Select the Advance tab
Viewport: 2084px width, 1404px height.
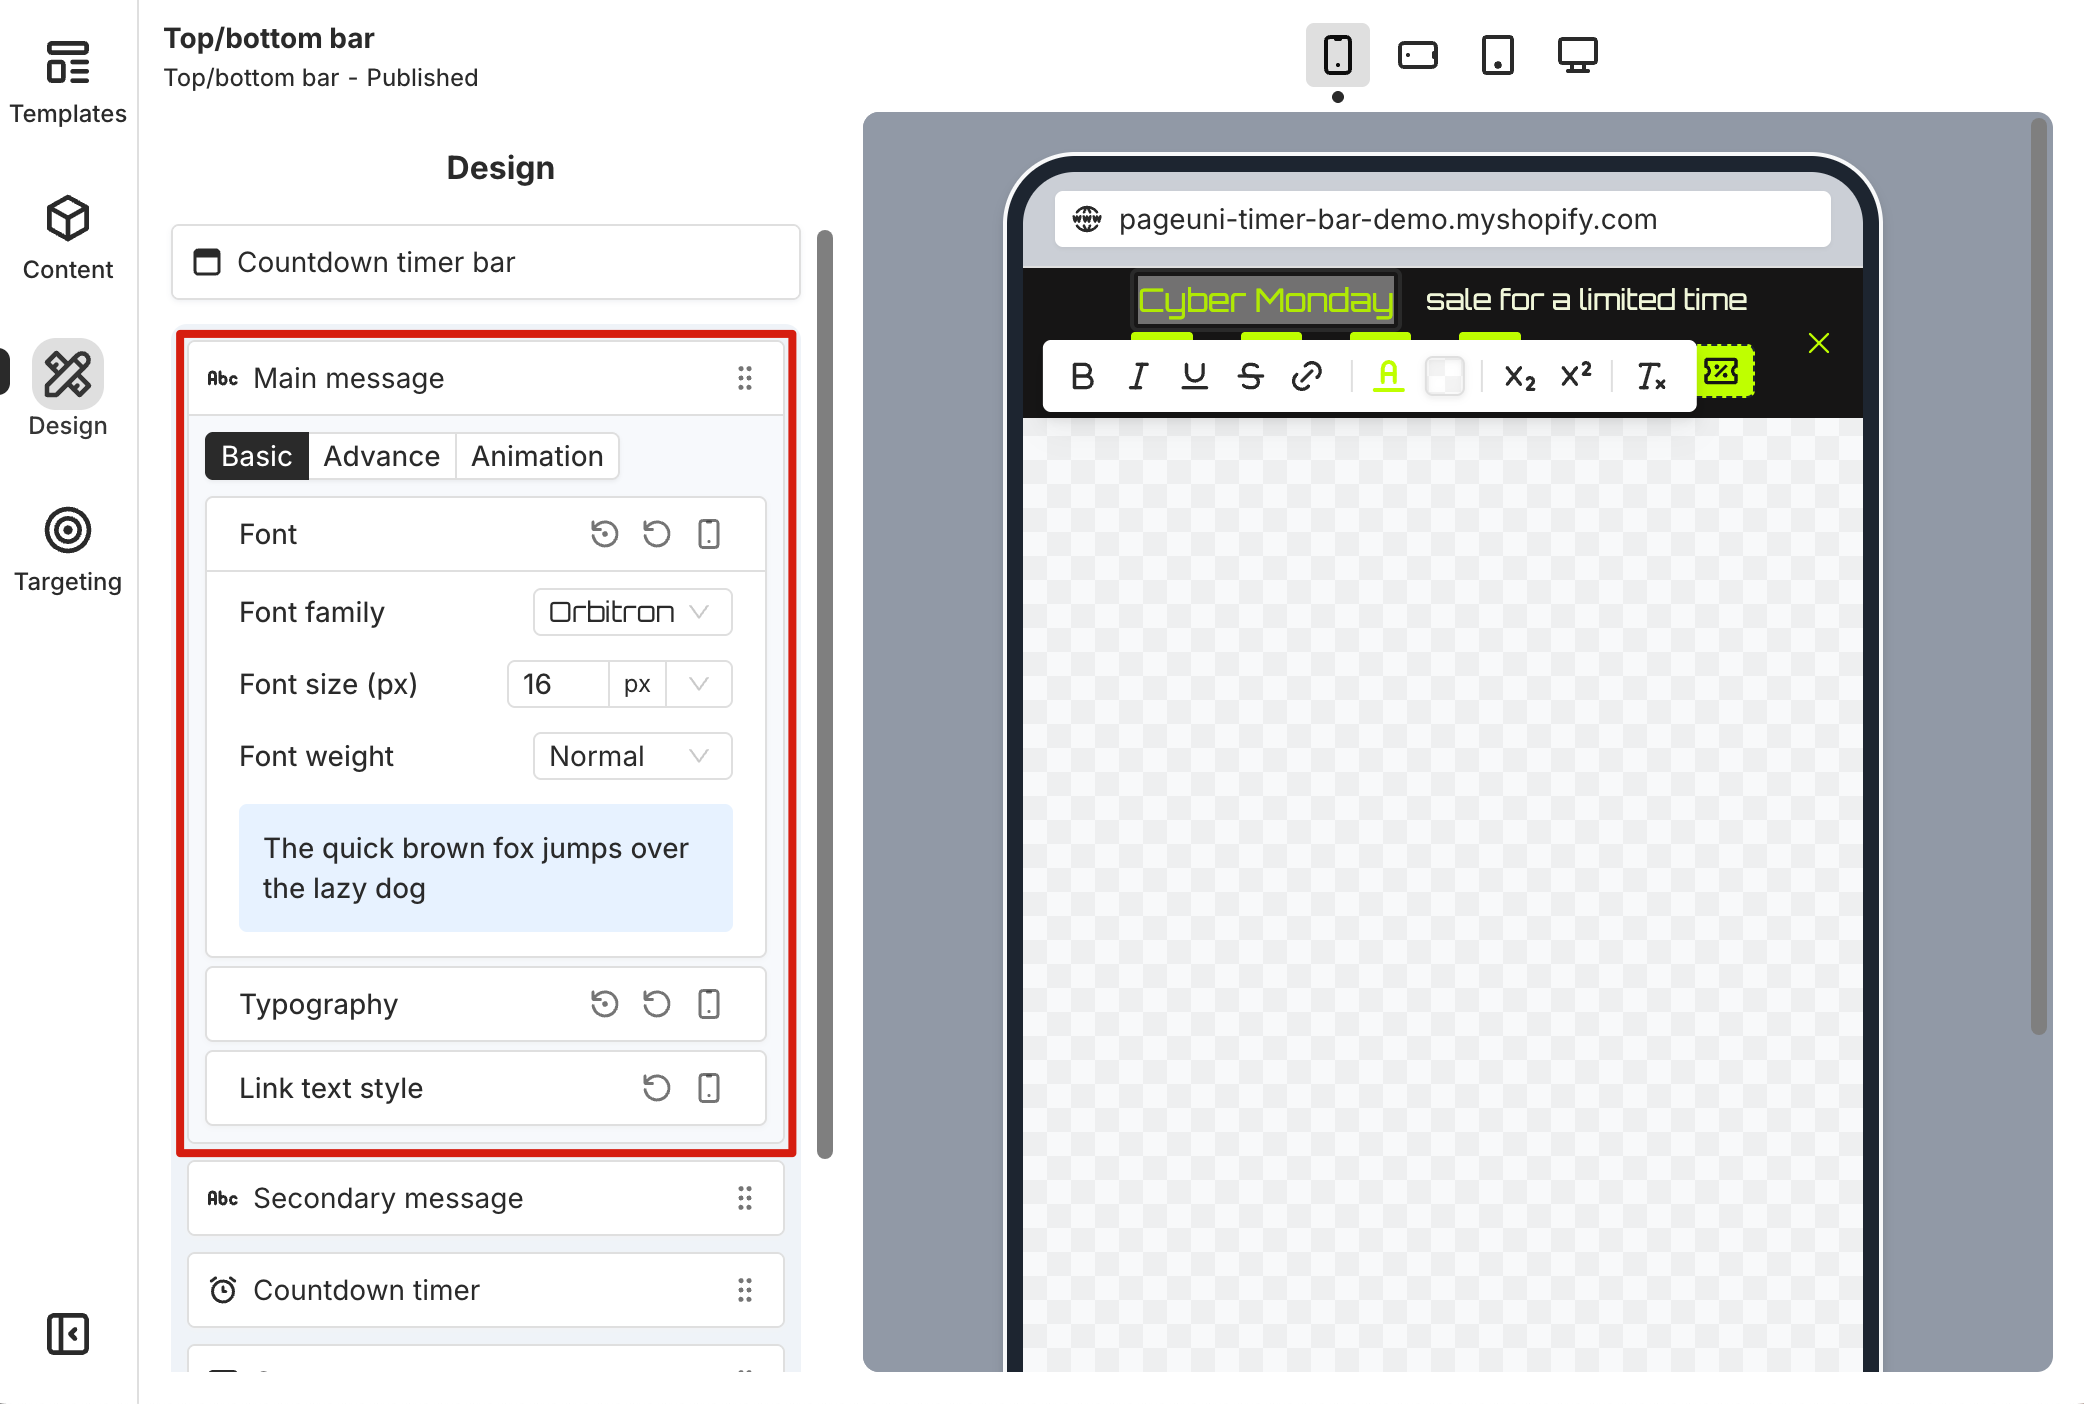[382, 456]
